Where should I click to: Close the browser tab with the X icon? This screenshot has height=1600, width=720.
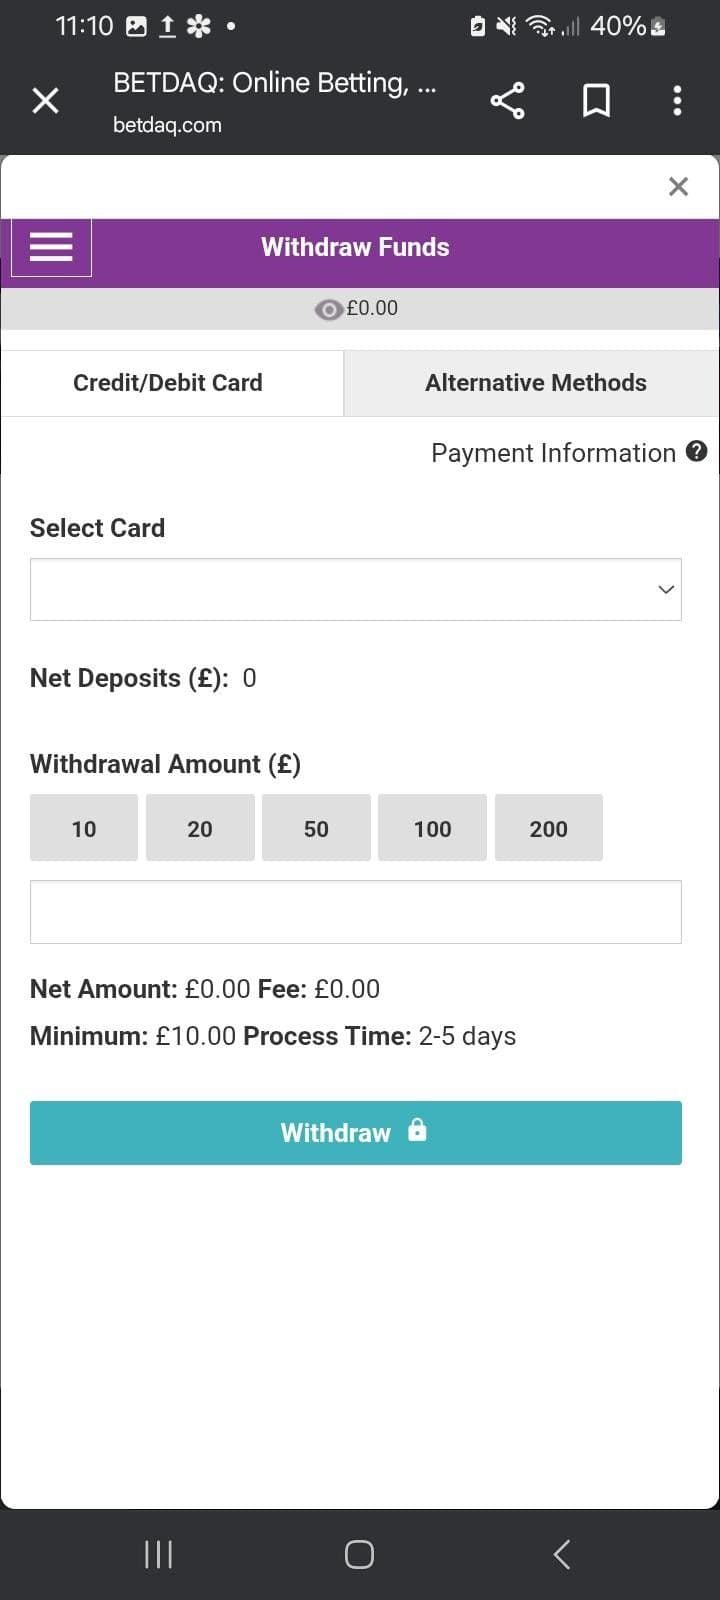45,100
